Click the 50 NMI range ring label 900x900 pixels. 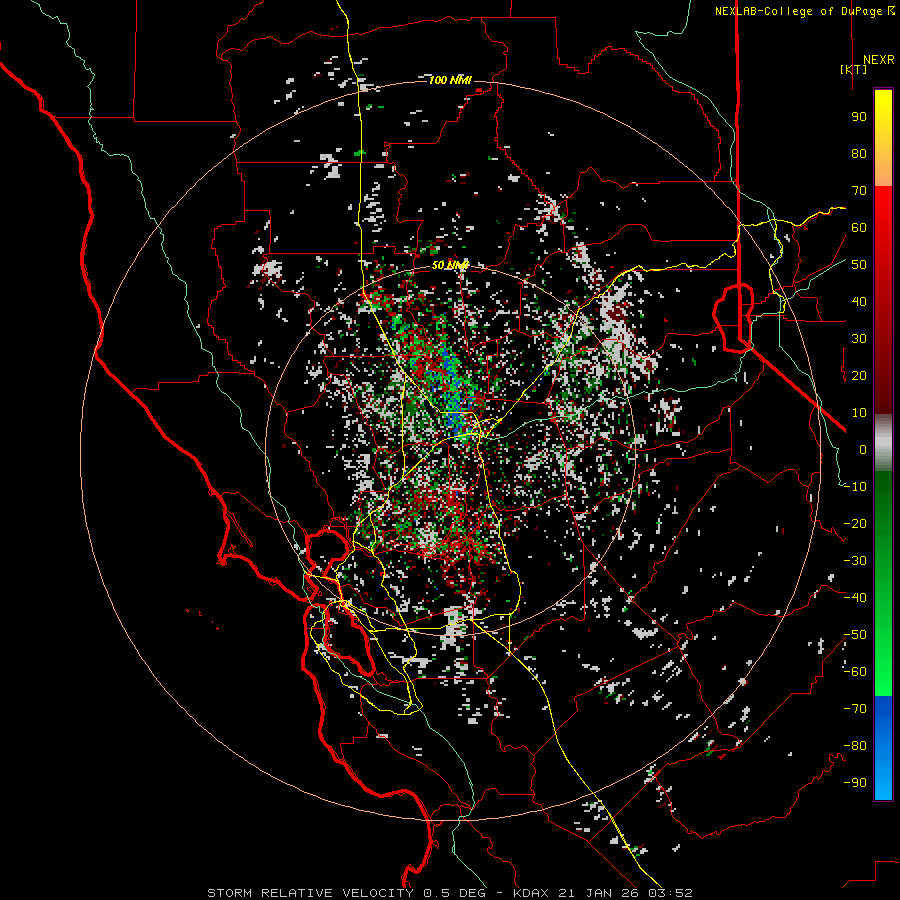(x=450, y=265)
